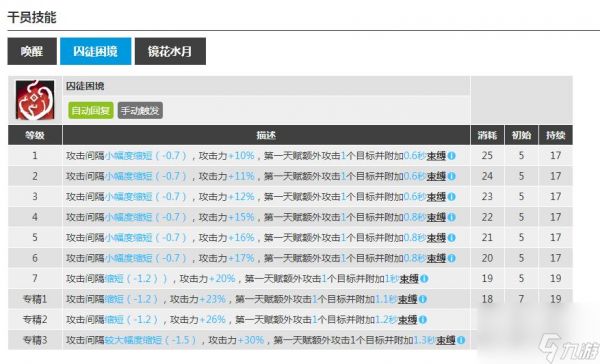Click the green 自动回复 tag
This screenshot has width=600, height=364.
tap(91, 111)
